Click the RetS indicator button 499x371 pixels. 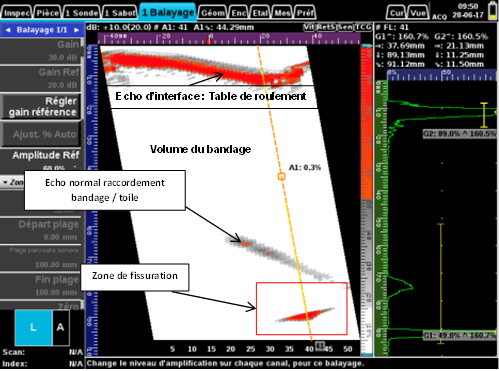(x=325, y=27)
